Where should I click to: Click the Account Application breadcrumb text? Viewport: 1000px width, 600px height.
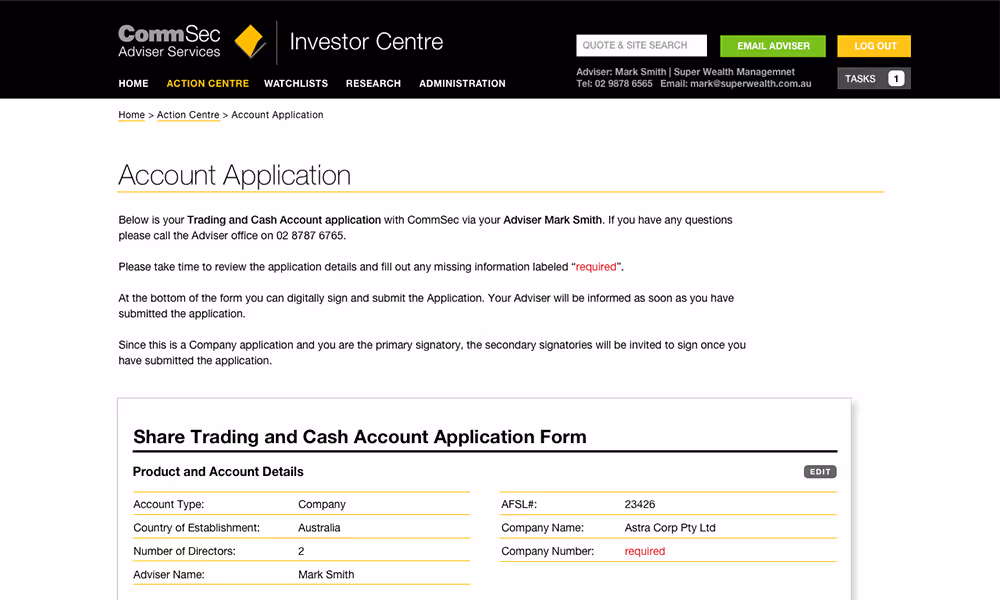click(277, 115)
